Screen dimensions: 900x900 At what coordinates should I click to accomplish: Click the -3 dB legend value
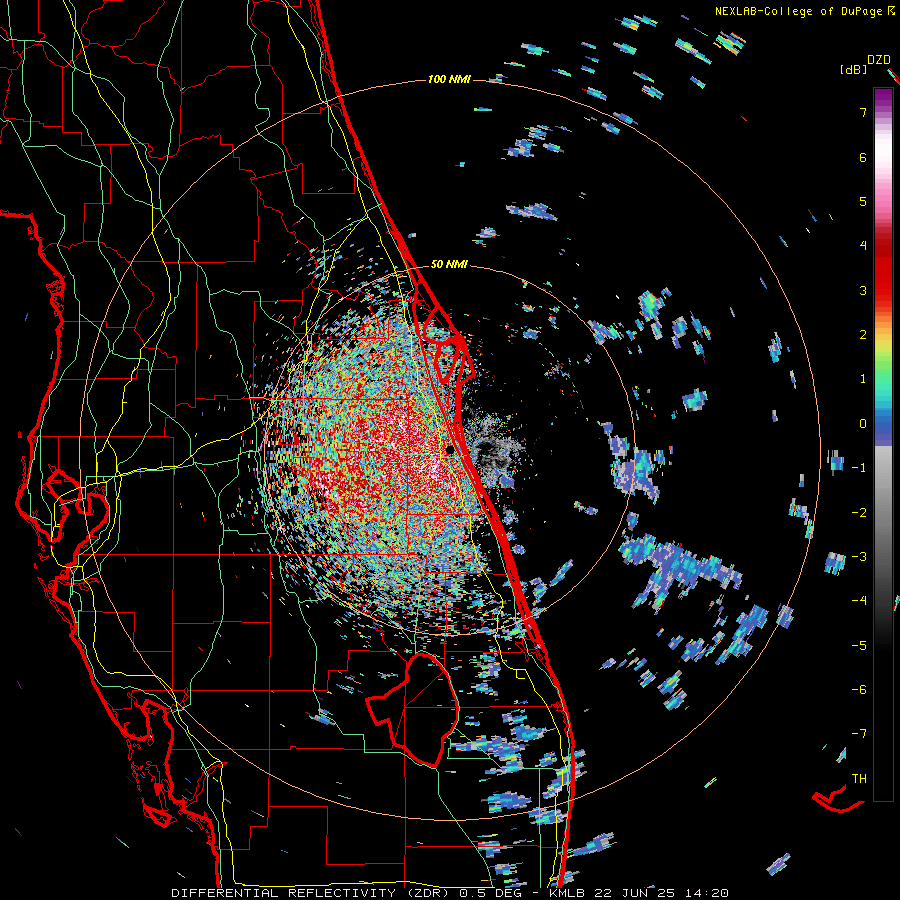(x=859, y=557)
